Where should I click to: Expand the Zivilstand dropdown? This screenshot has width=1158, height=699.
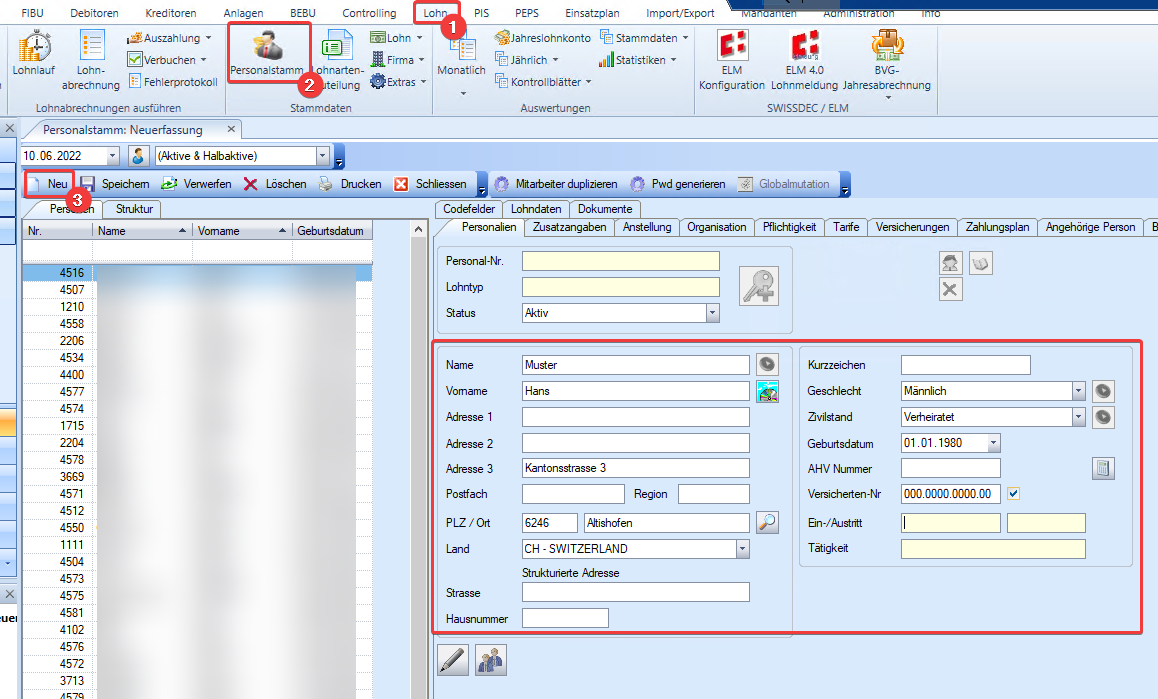pyautogui.click(x=1078, y=417)
